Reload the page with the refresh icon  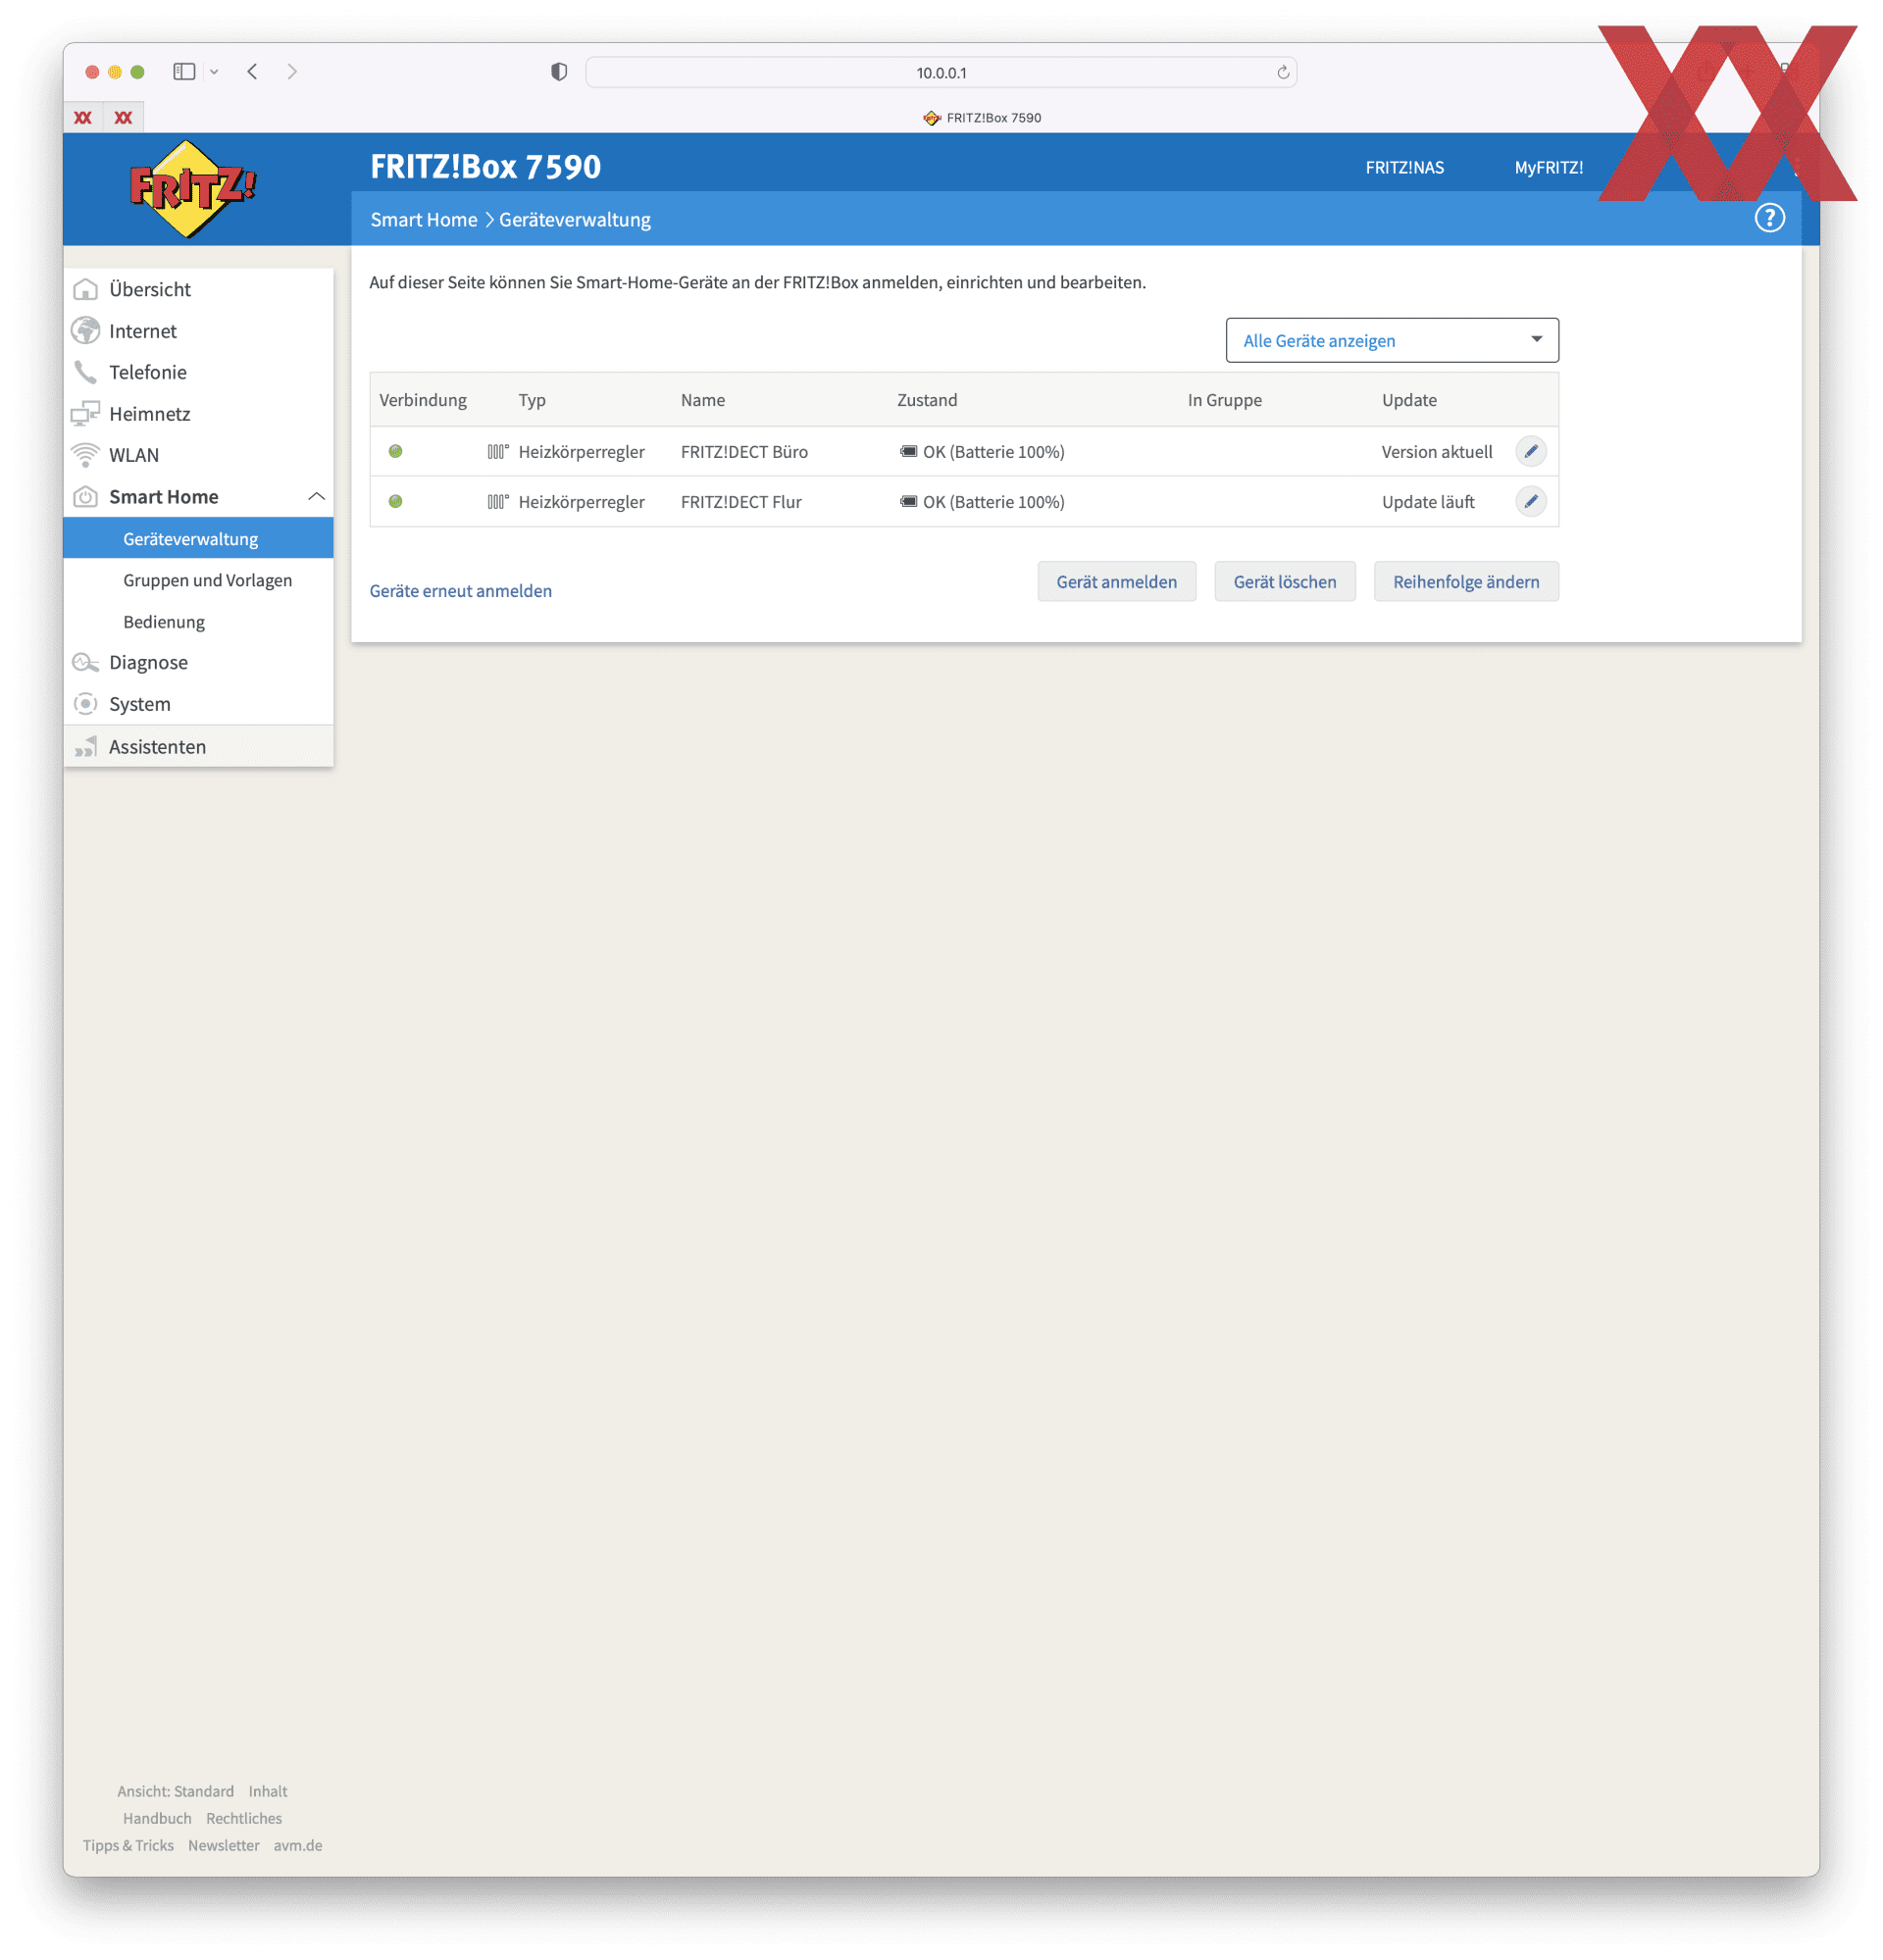(1282, 72)
